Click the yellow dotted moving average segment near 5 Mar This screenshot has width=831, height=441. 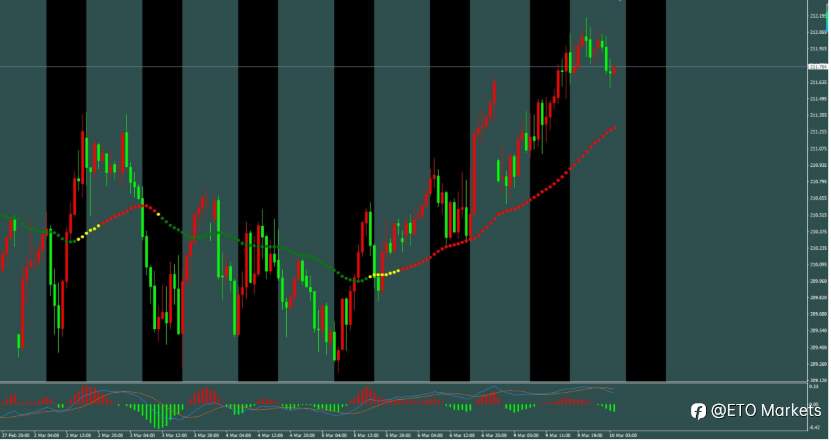click(384, 274)
